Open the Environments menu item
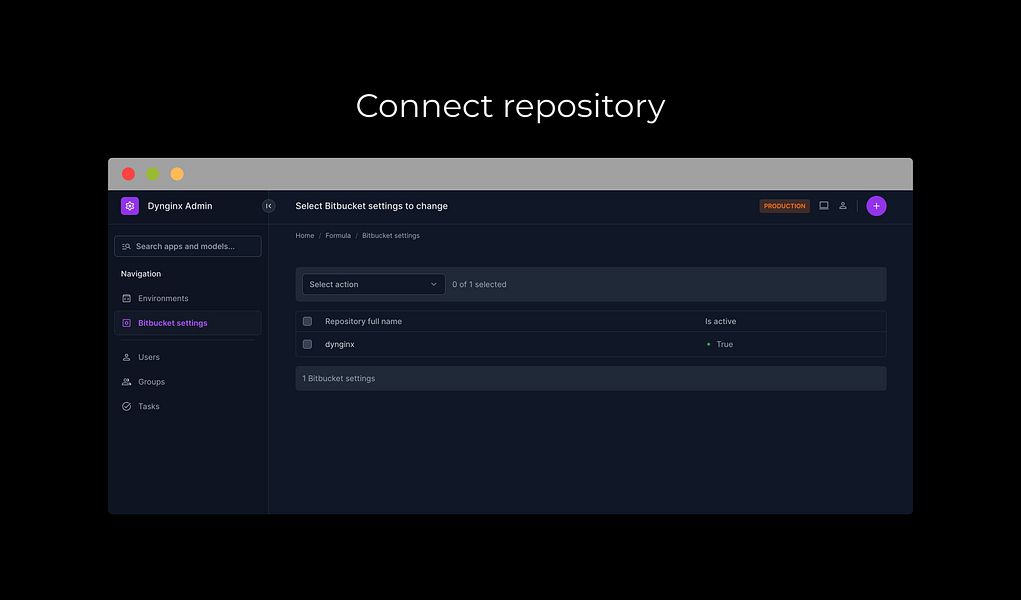Image resolution: width=1021 pixels, height=600 pixels. tap(188, 298)
